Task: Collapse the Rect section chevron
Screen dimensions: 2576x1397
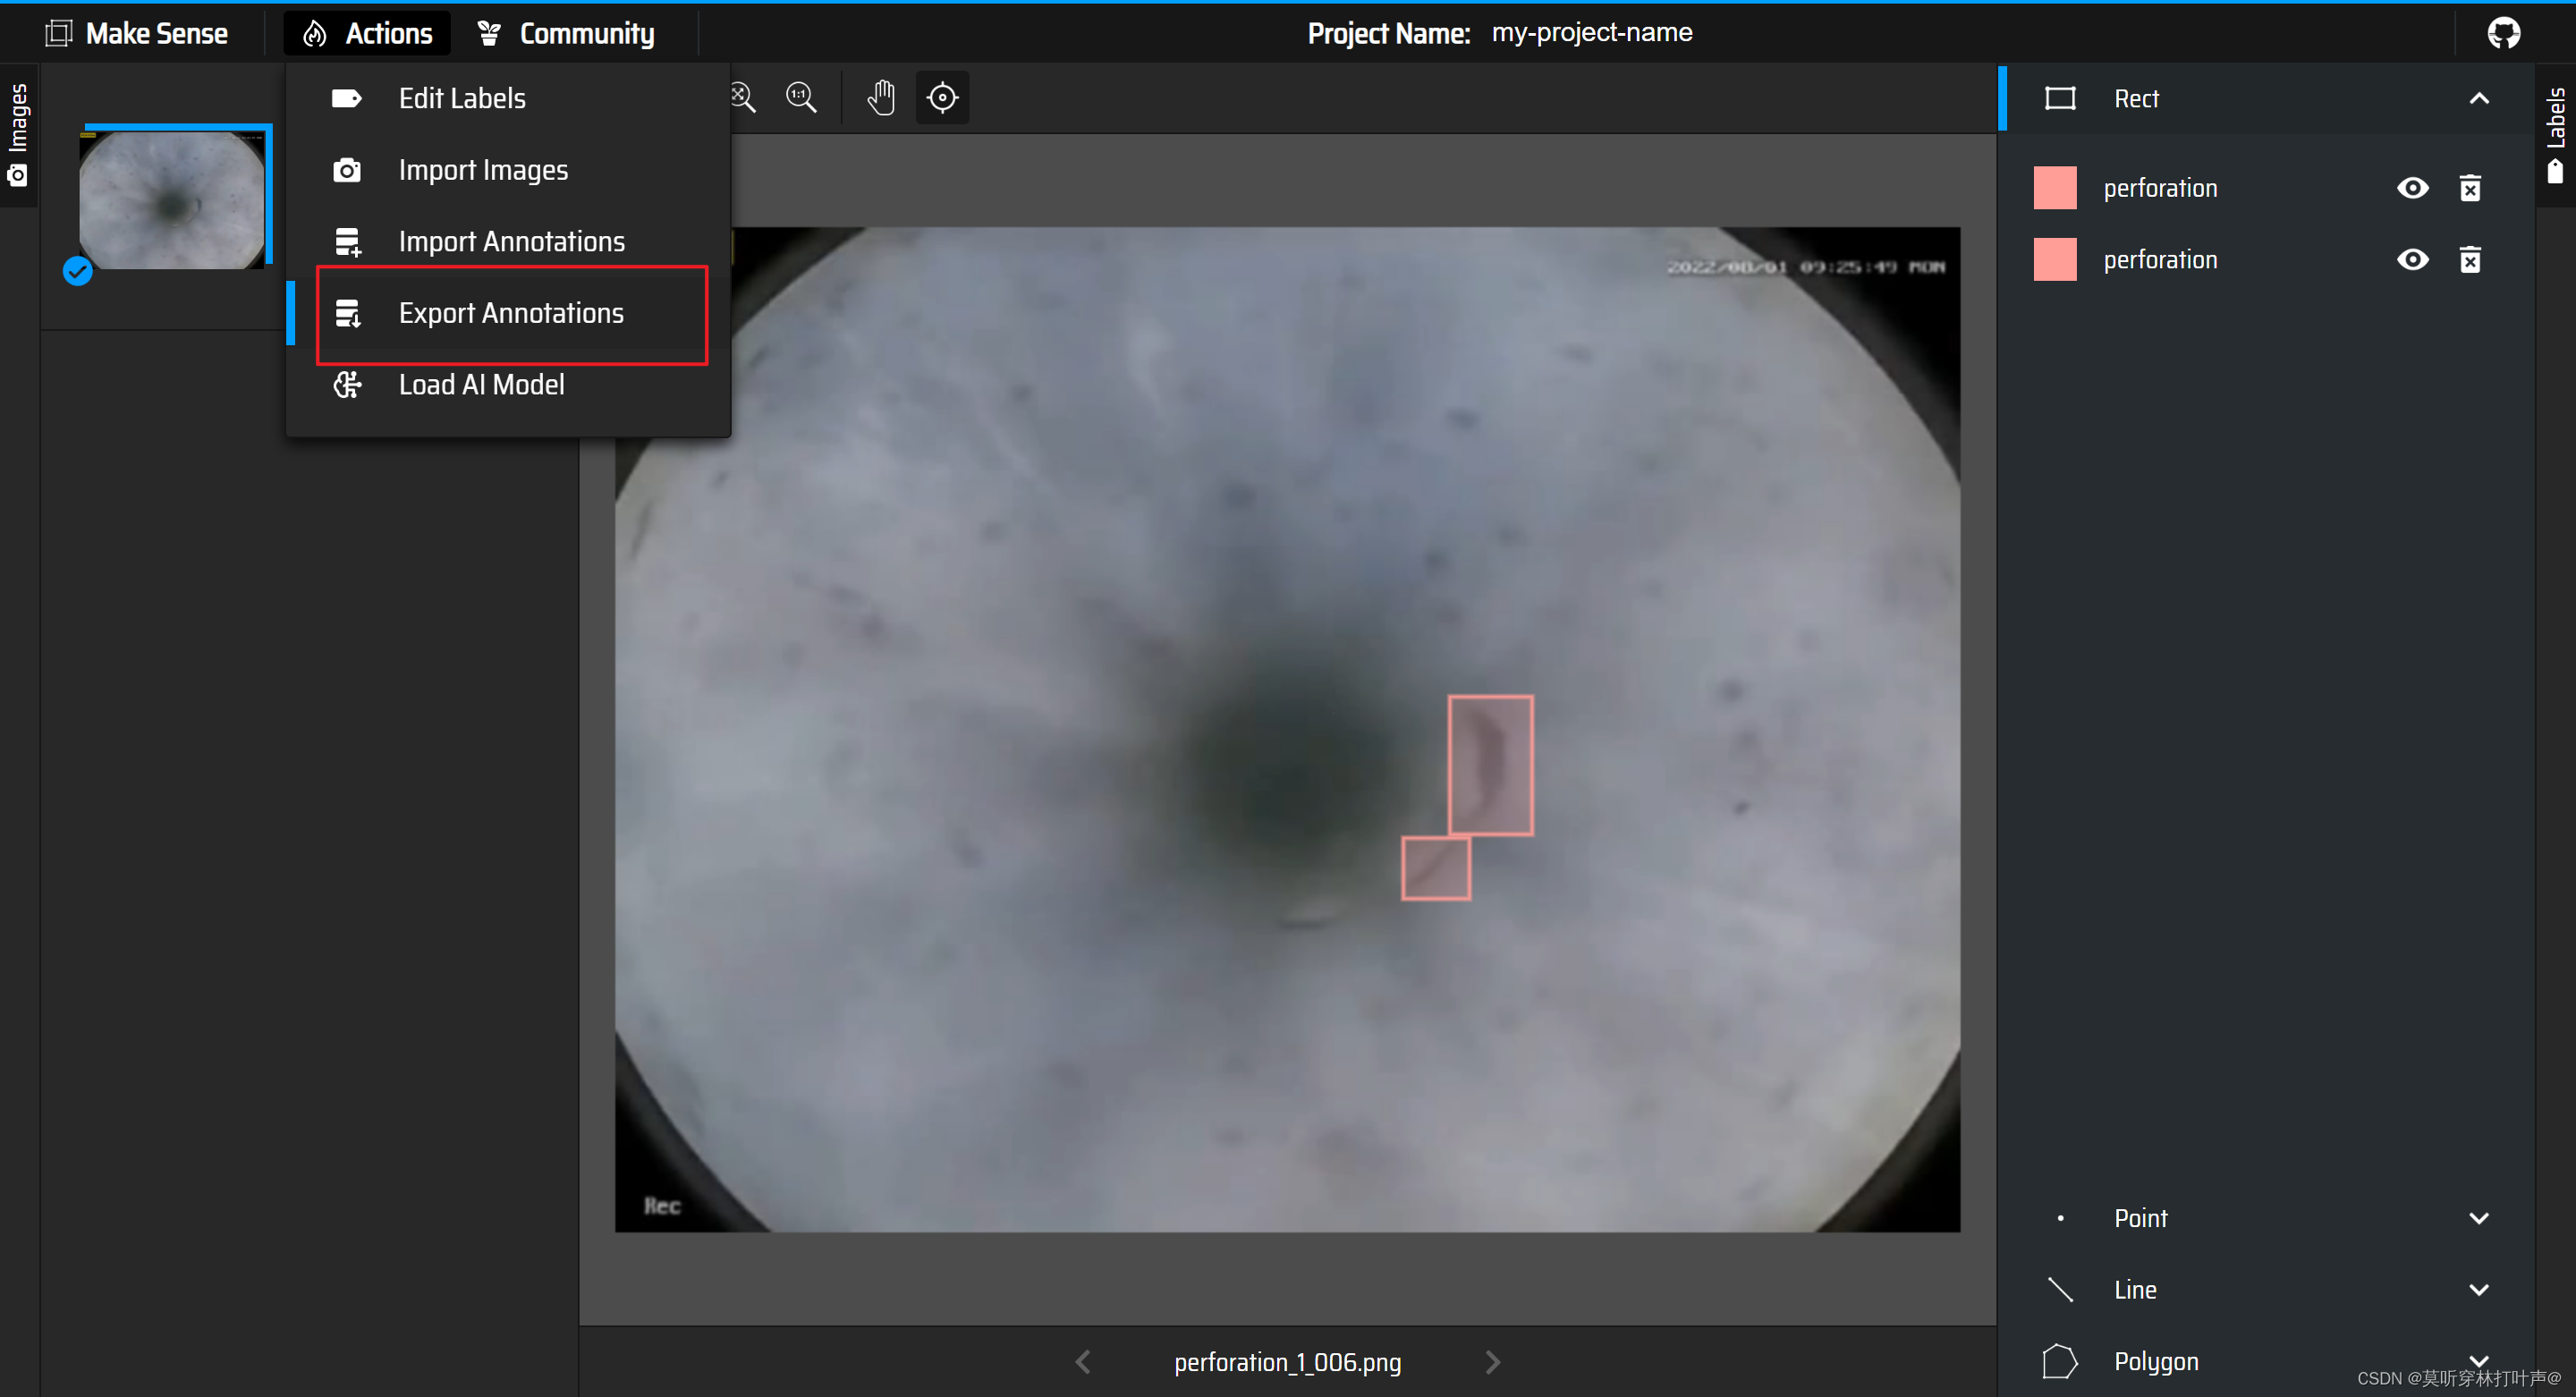Action: pyautogui.click(x=2479, y=98)
